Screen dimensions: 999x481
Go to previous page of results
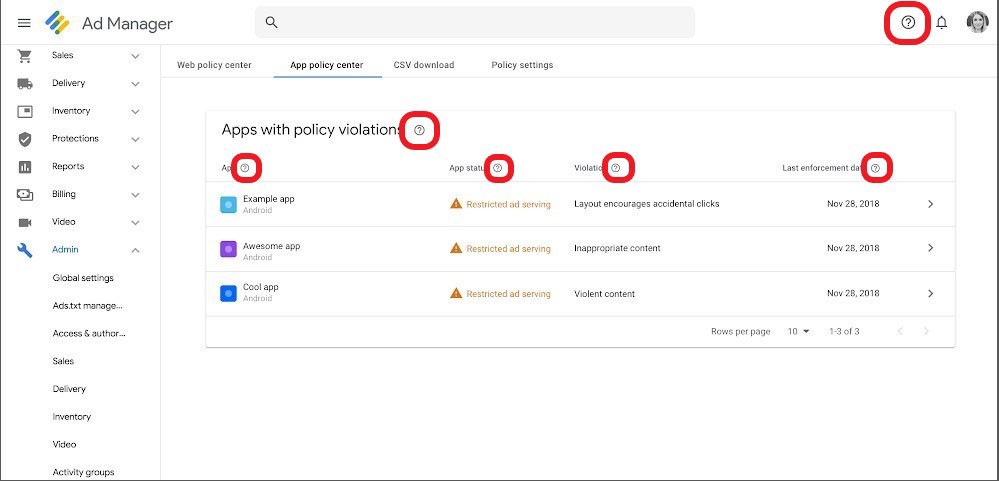[900, 331]
